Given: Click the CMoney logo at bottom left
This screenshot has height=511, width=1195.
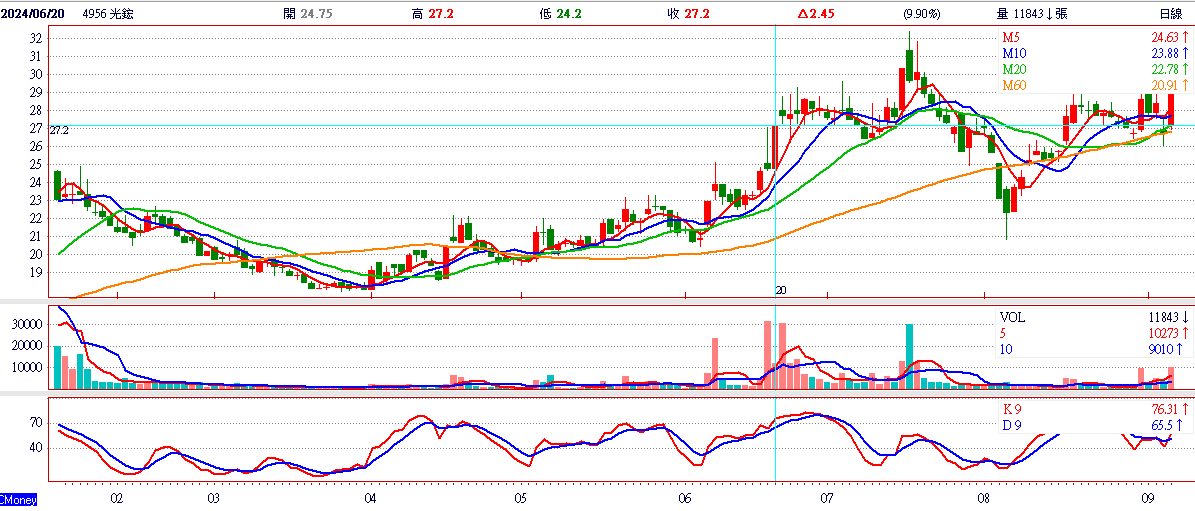Looking at the screenshot, I should pos(18,501).
